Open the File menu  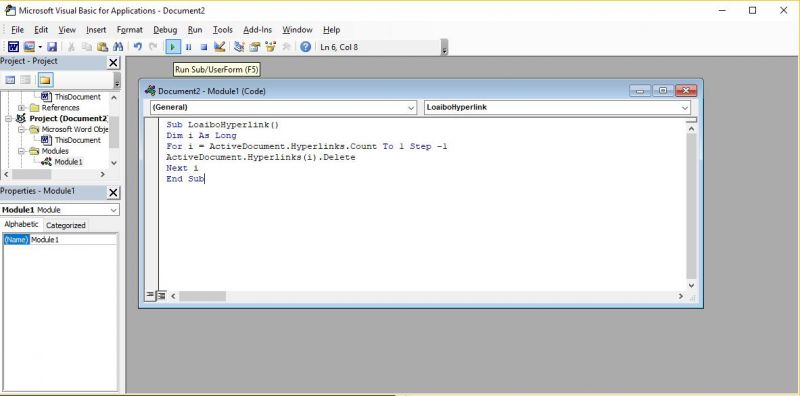click(17, 30)
